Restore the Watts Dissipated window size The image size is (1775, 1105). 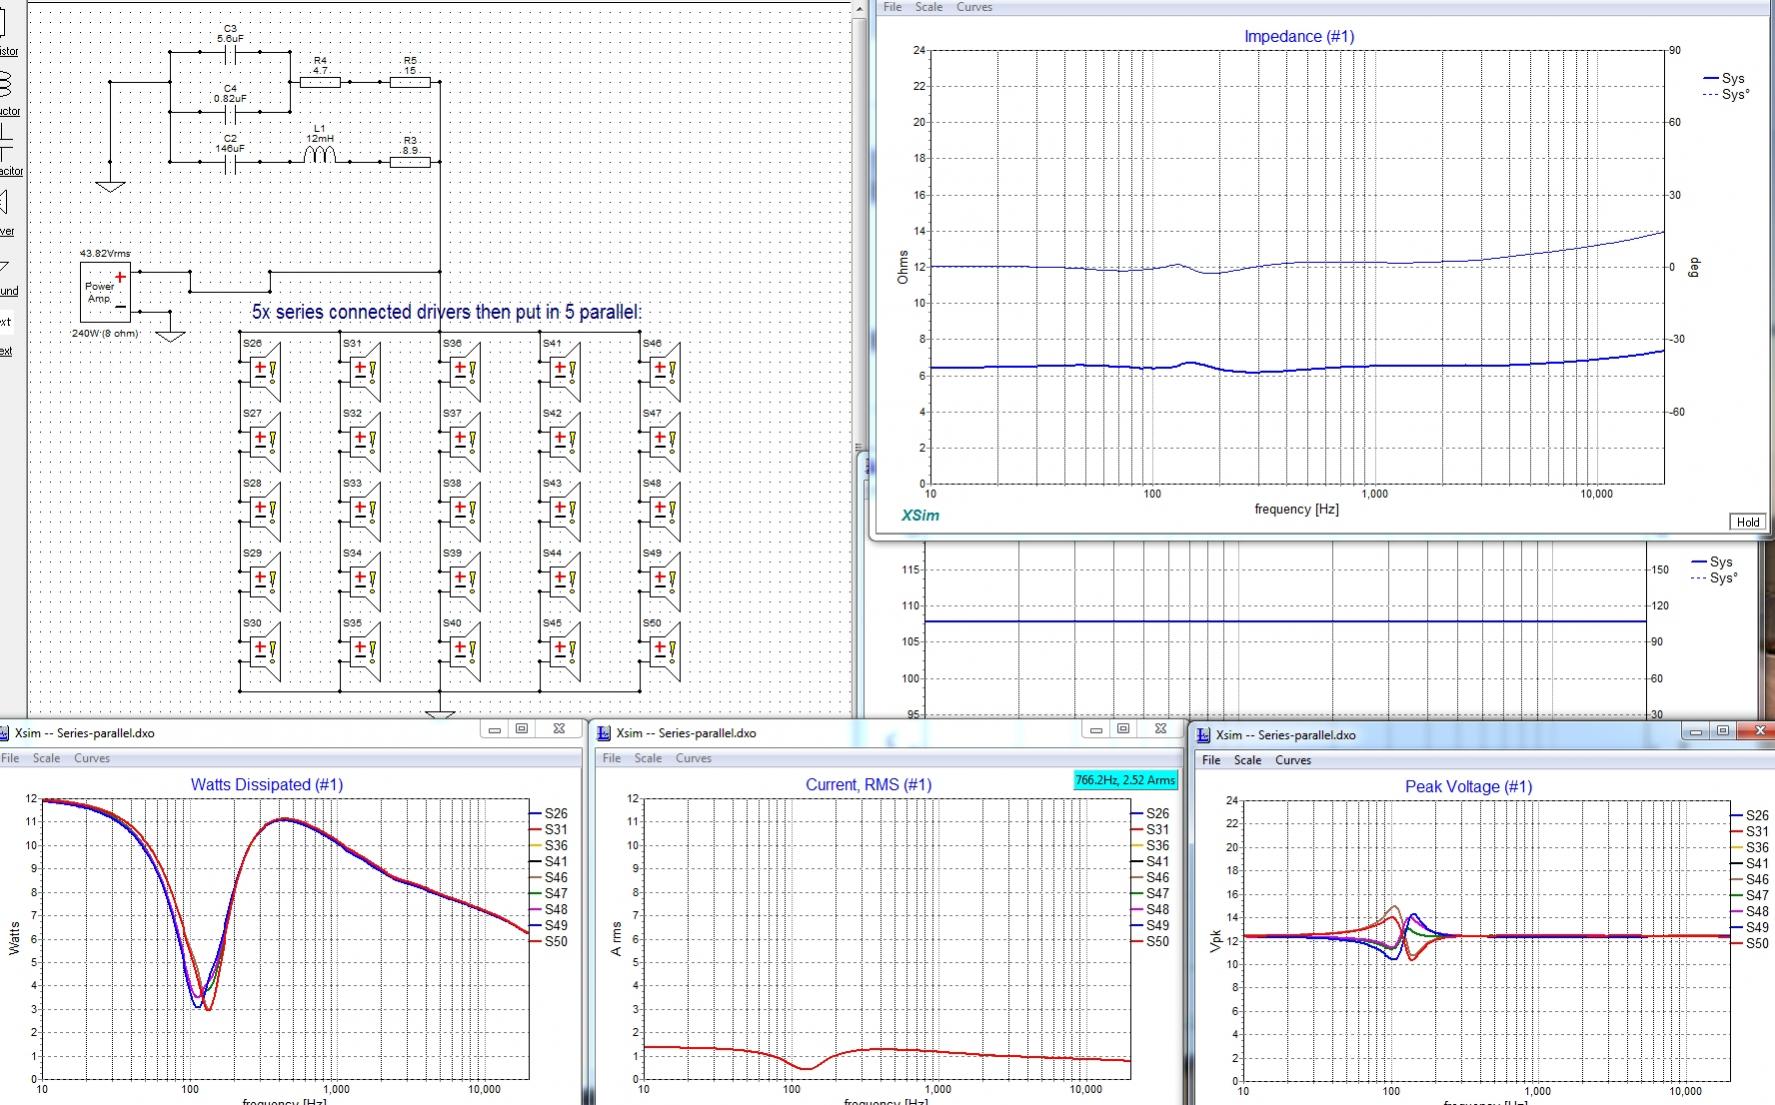[x=521, y=729]
